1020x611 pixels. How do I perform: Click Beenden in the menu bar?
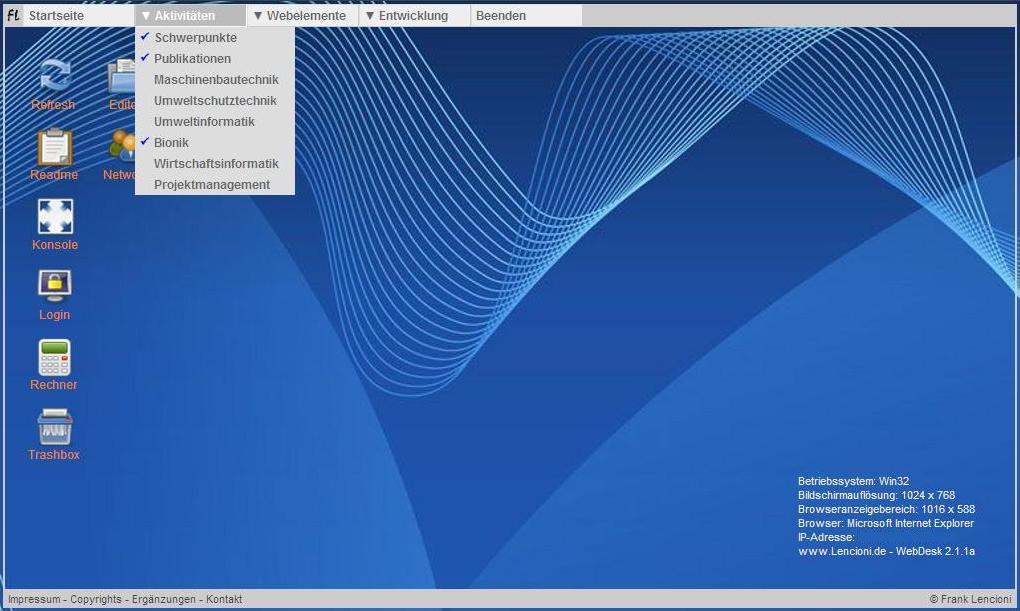501,16
